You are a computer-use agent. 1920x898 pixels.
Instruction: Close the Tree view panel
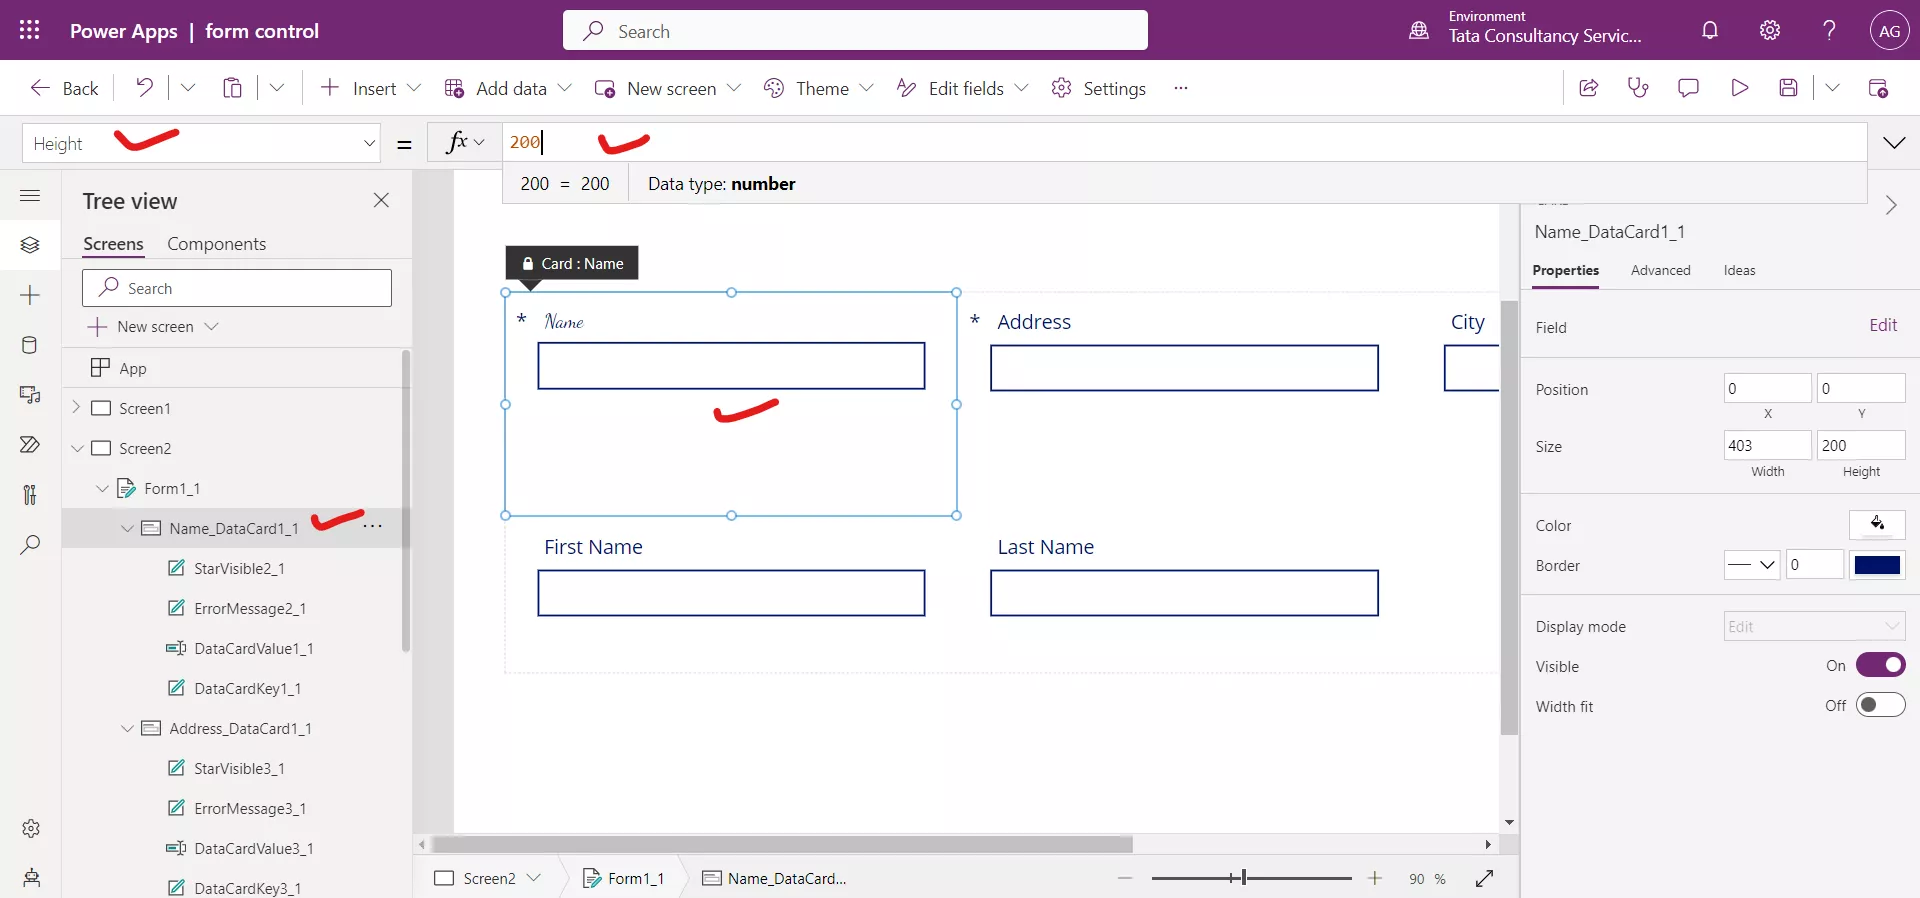tap(381, 200)
